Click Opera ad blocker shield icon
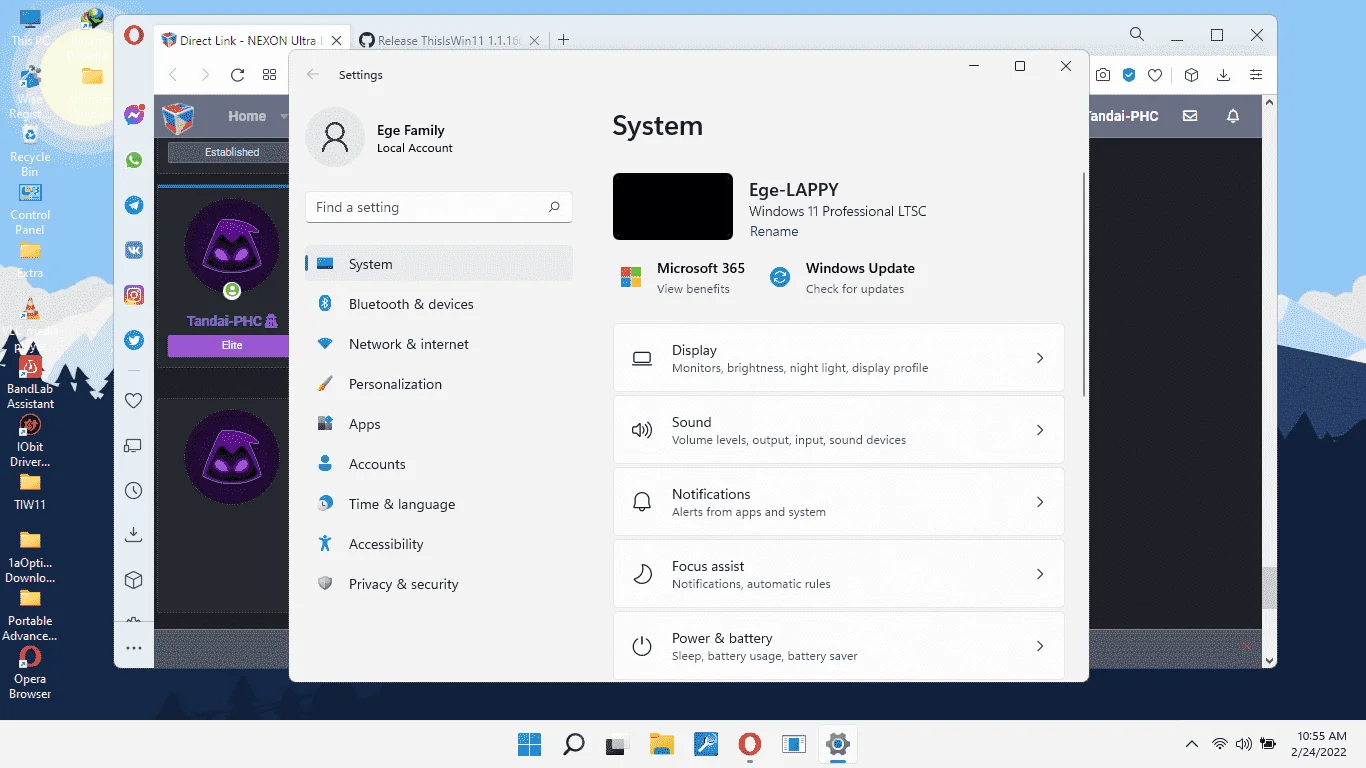This screenshot has width=1366, height=768. 1128,75
